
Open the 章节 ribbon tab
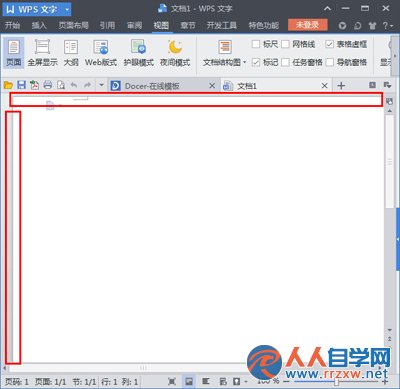188,25
